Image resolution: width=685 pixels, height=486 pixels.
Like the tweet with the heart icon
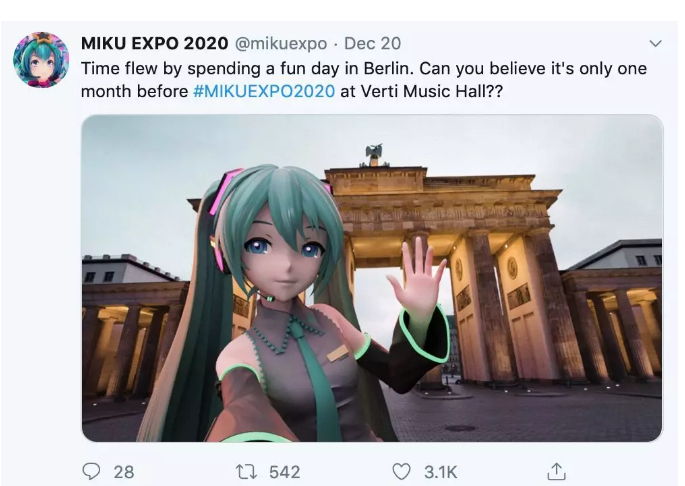coord(401,472)
